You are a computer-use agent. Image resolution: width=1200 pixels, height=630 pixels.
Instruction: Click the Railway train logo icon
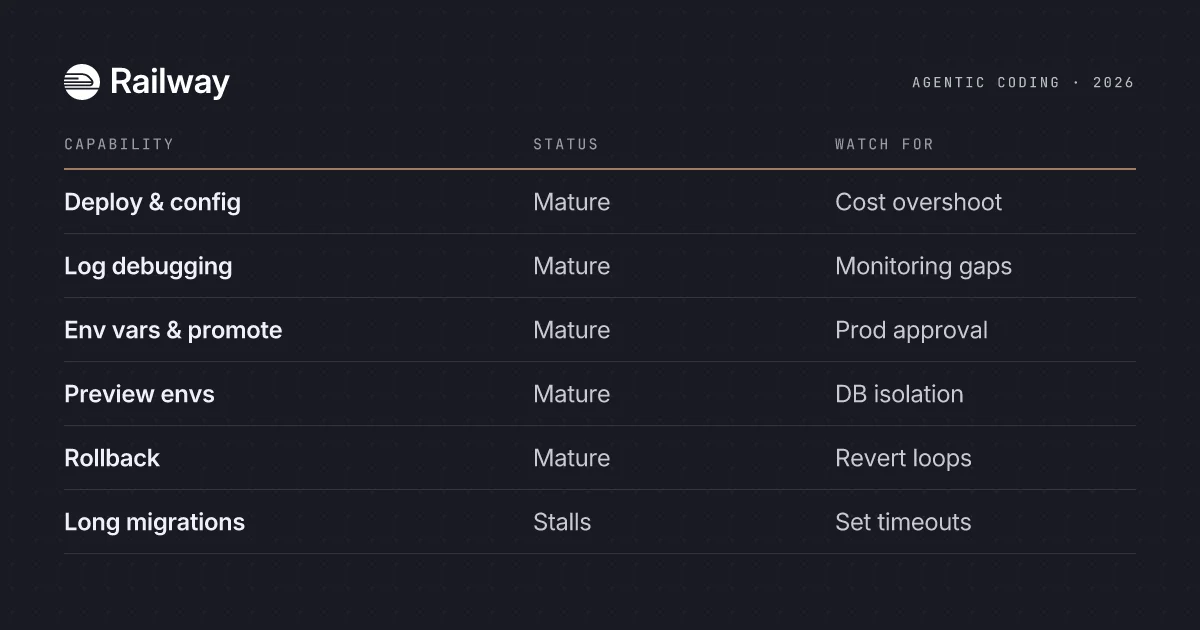[82, 82]
